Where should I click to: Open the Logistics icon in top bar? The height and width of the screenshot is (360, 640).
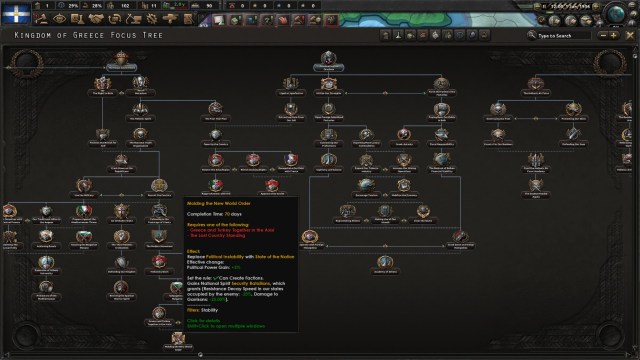[x=188, y=19]
